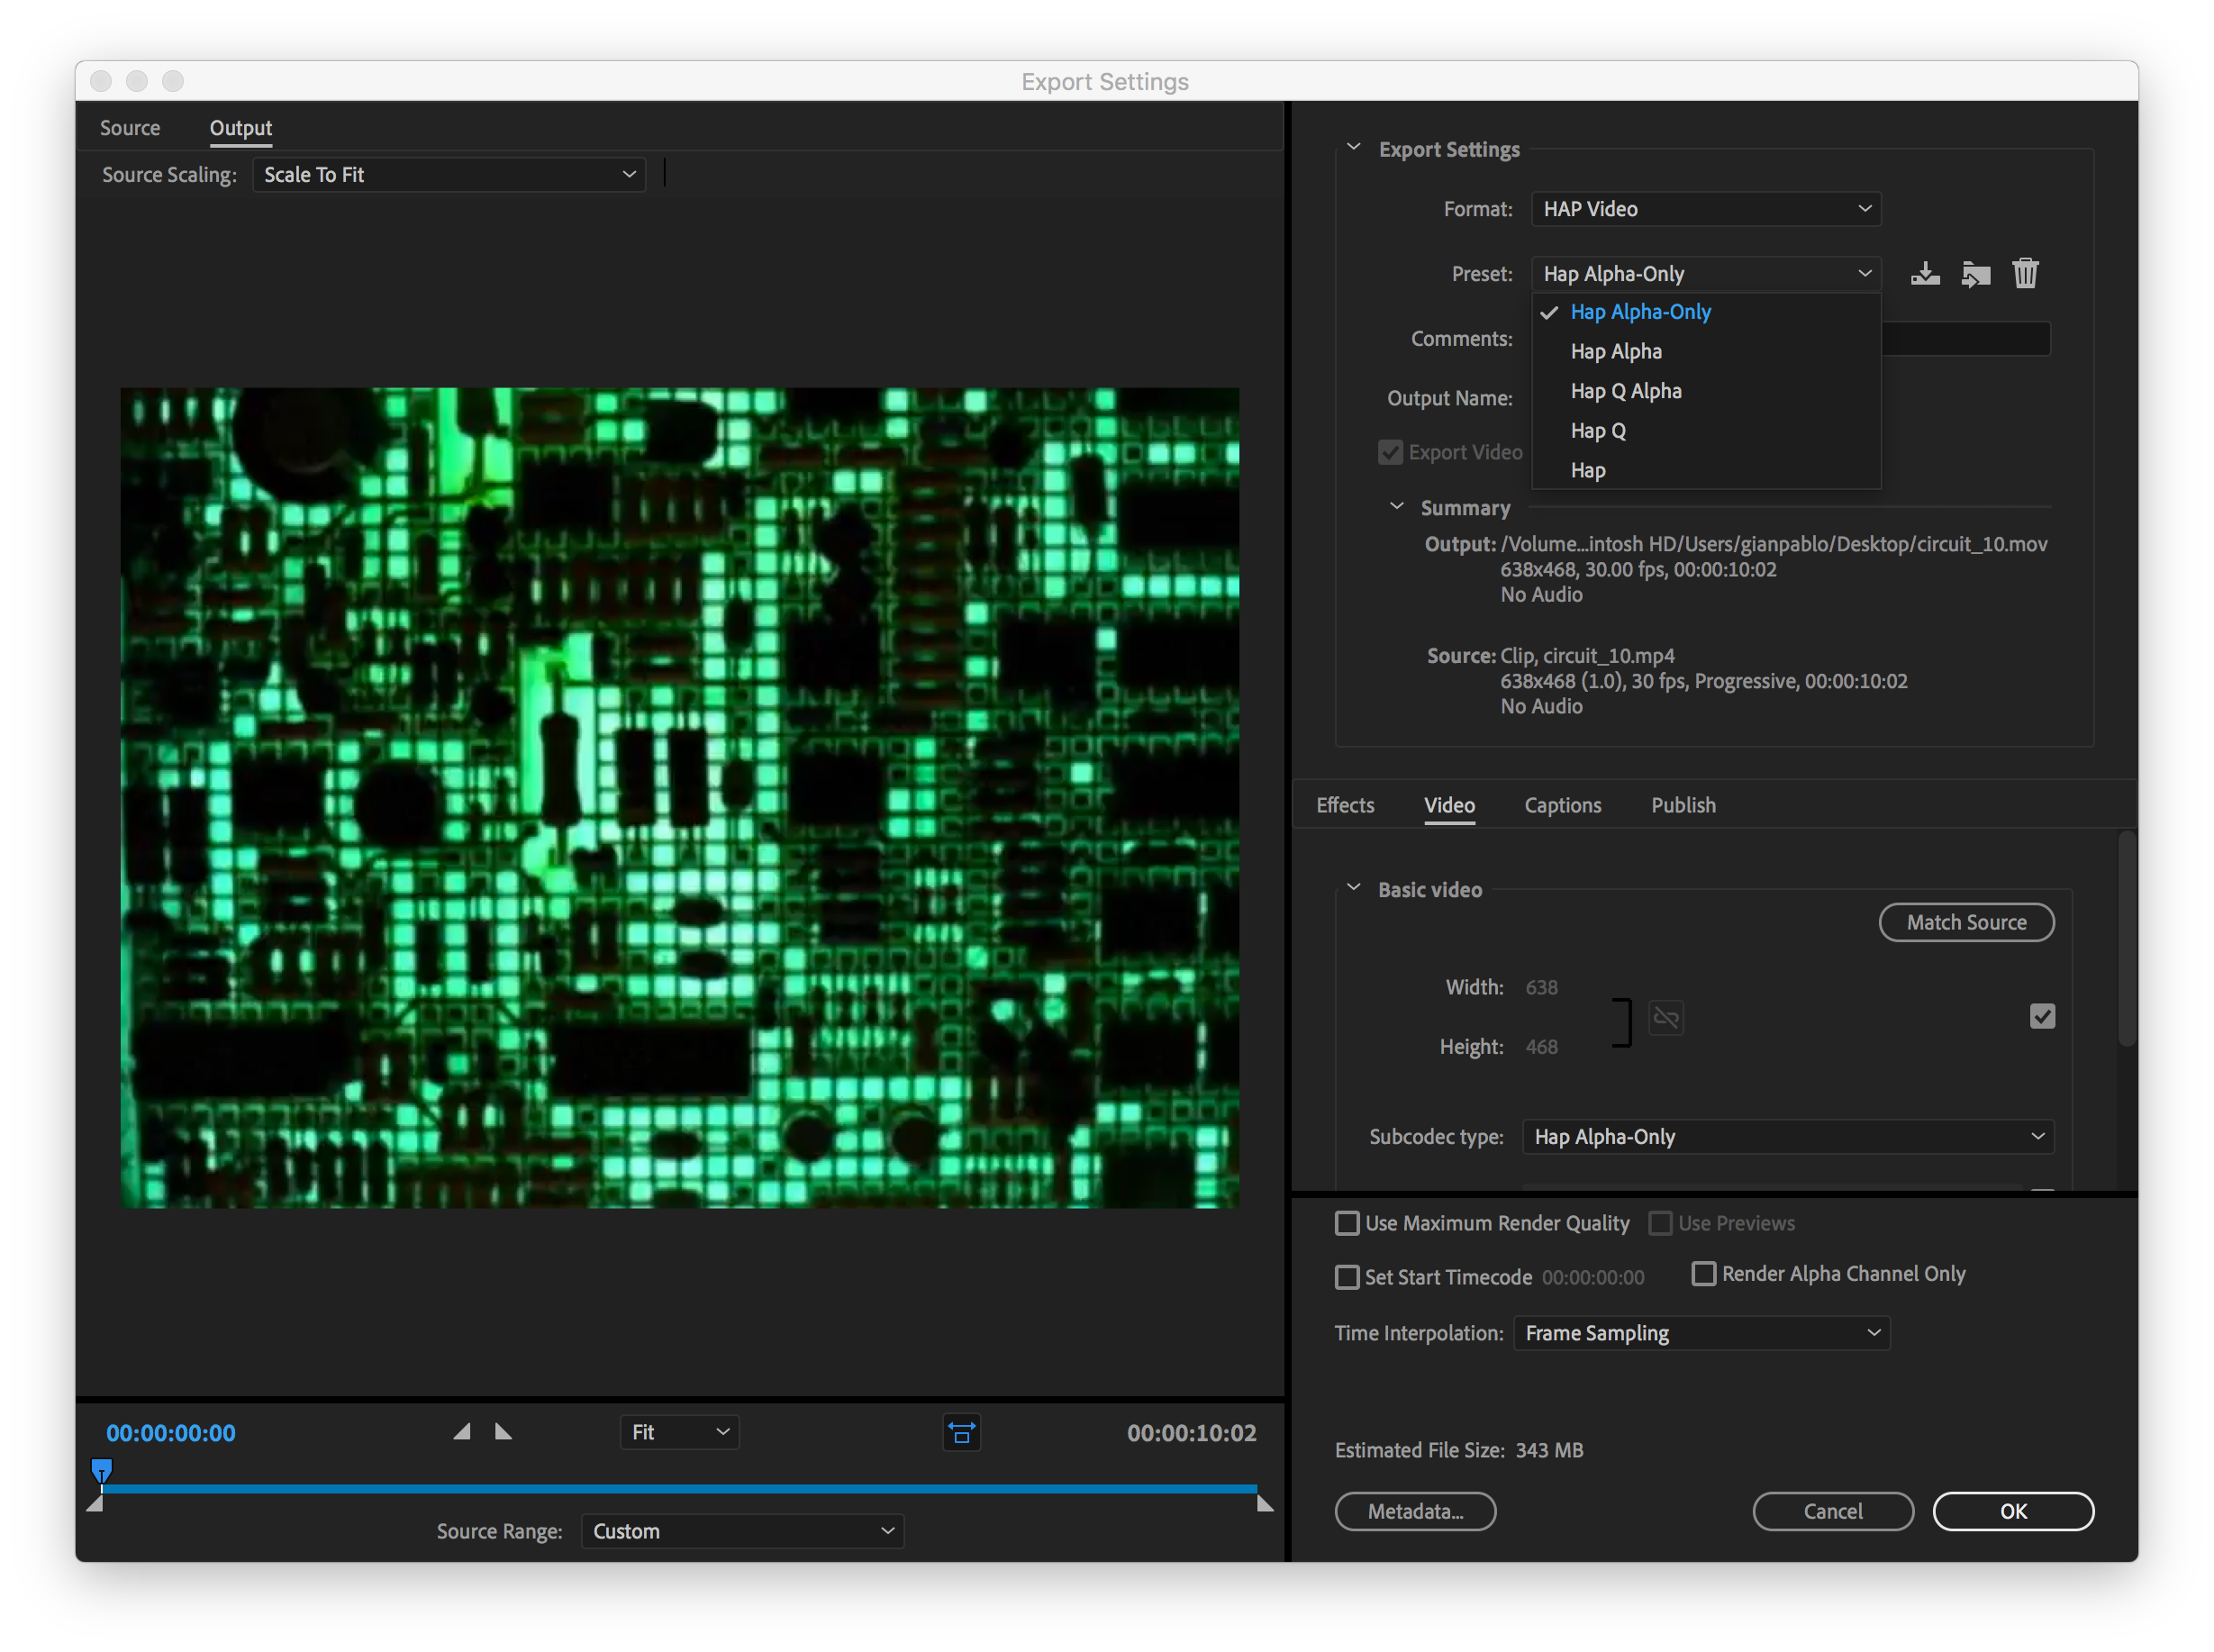The width and height of the screenshot is (2214, 1652).
Task: Enable Use Maximum Render Quality checkbox
Action: [1347, 1223]
